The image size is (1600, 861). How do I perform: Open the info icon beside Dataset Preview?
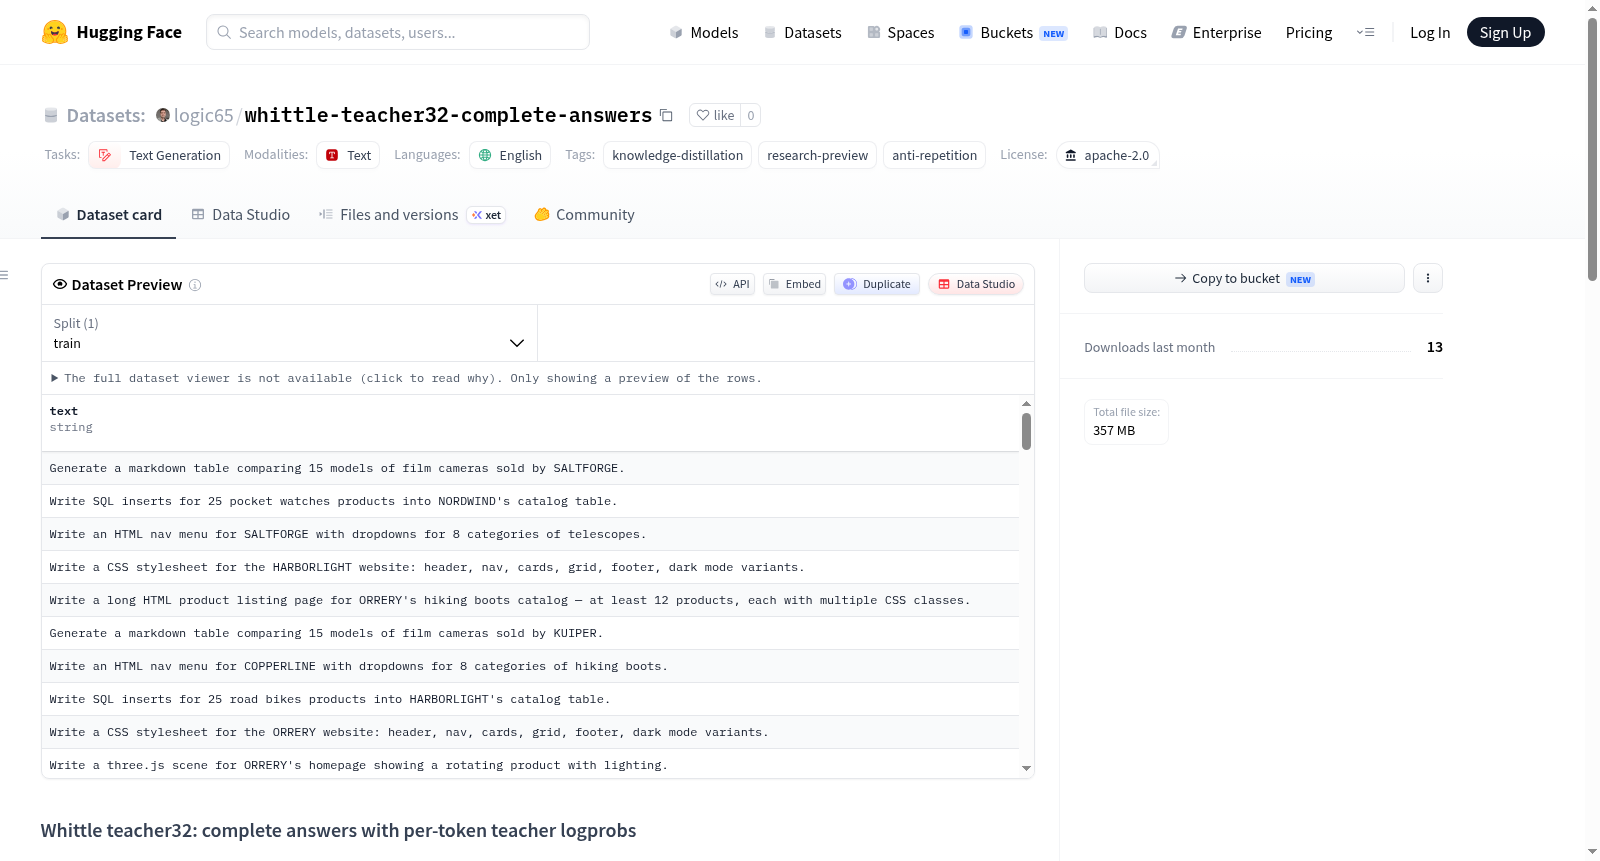[195, 285]
